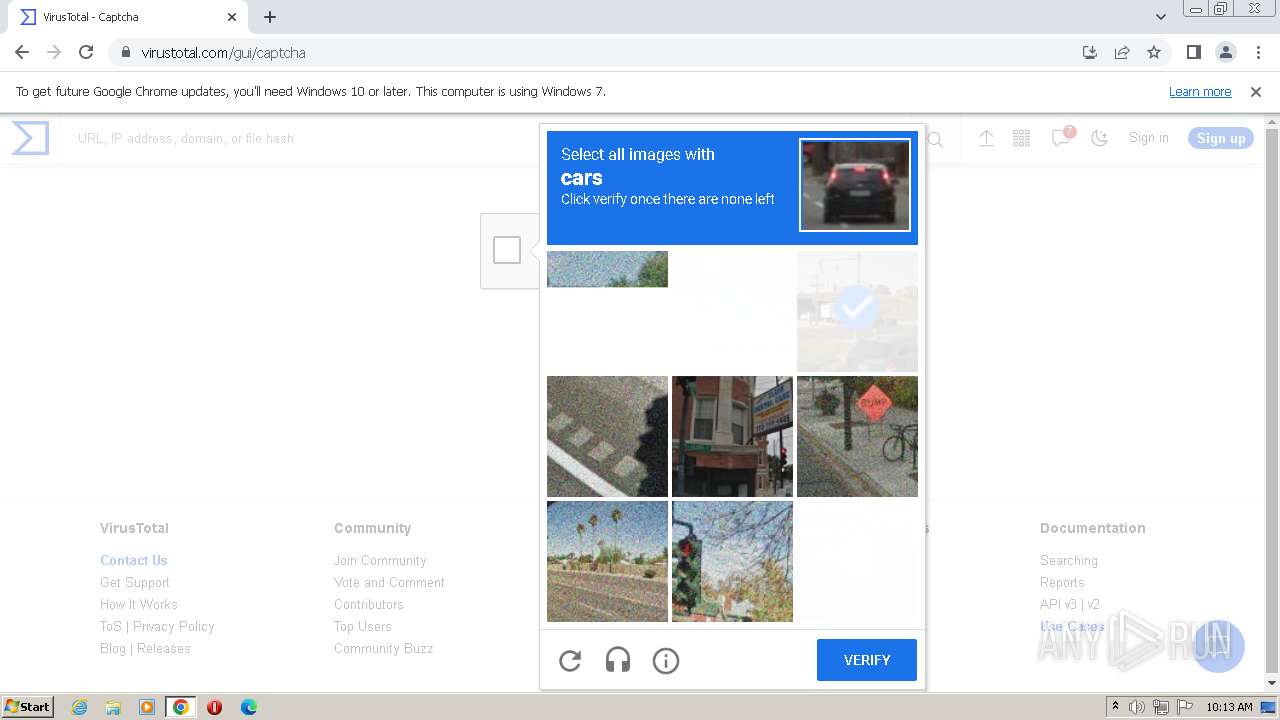The height and width of the screenshot is (720, 1280).
Task: Click the VirusTotal sigma logo
Action: 30,138
